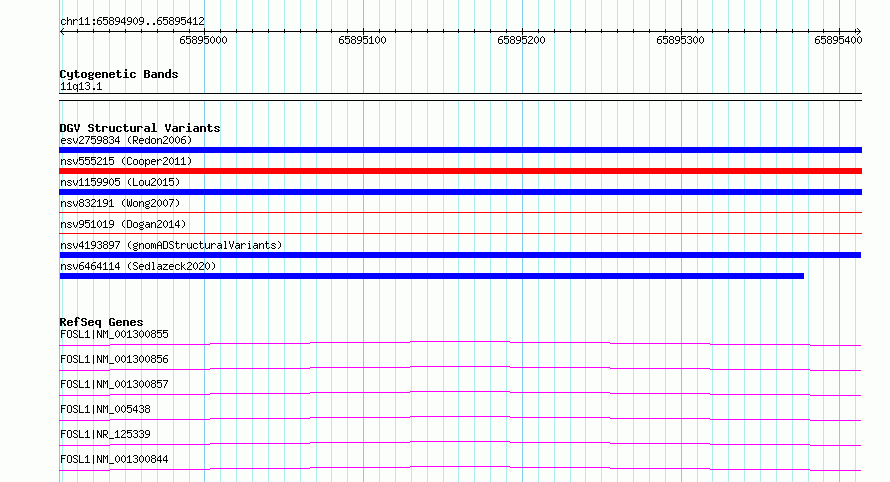Select the RefSeq Genes track heading
The width and height of the screenshot is (890, 482).
(101, 322)
